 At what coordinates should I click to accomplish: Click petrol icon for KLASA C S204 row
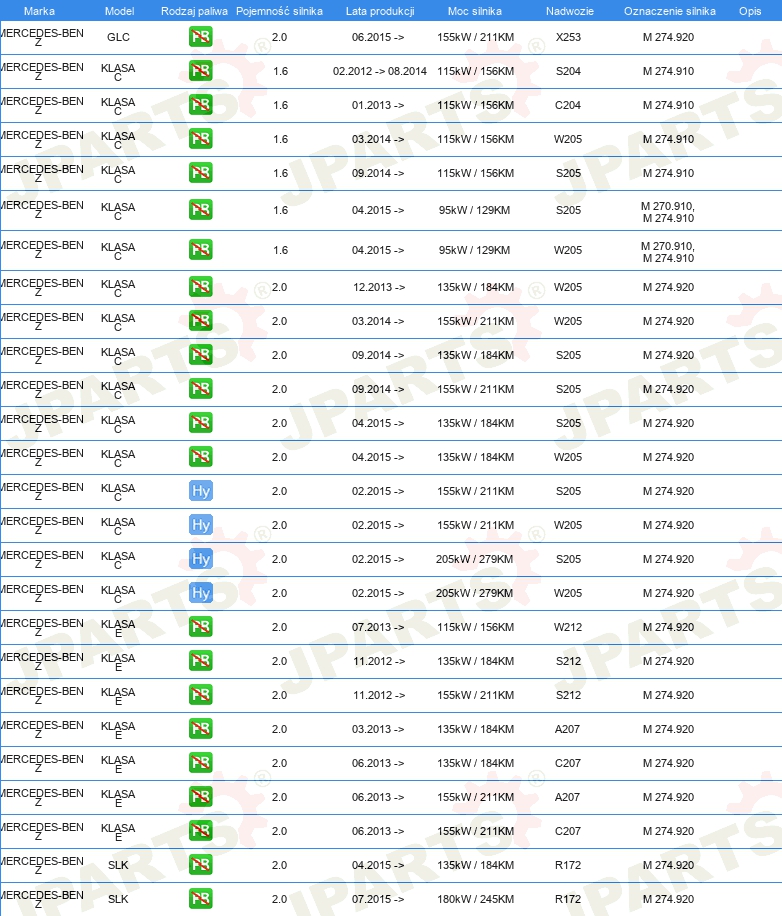[200, 71]
